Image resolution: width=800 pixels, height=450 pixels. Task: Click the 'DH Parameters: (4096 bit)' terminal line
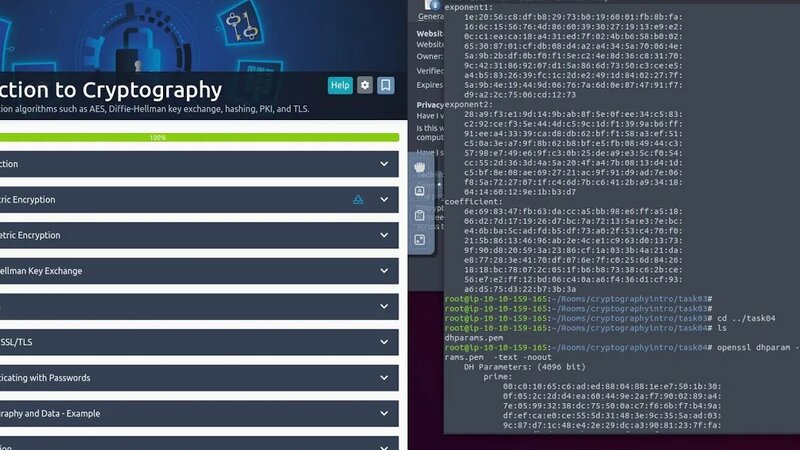pos(524,367)
